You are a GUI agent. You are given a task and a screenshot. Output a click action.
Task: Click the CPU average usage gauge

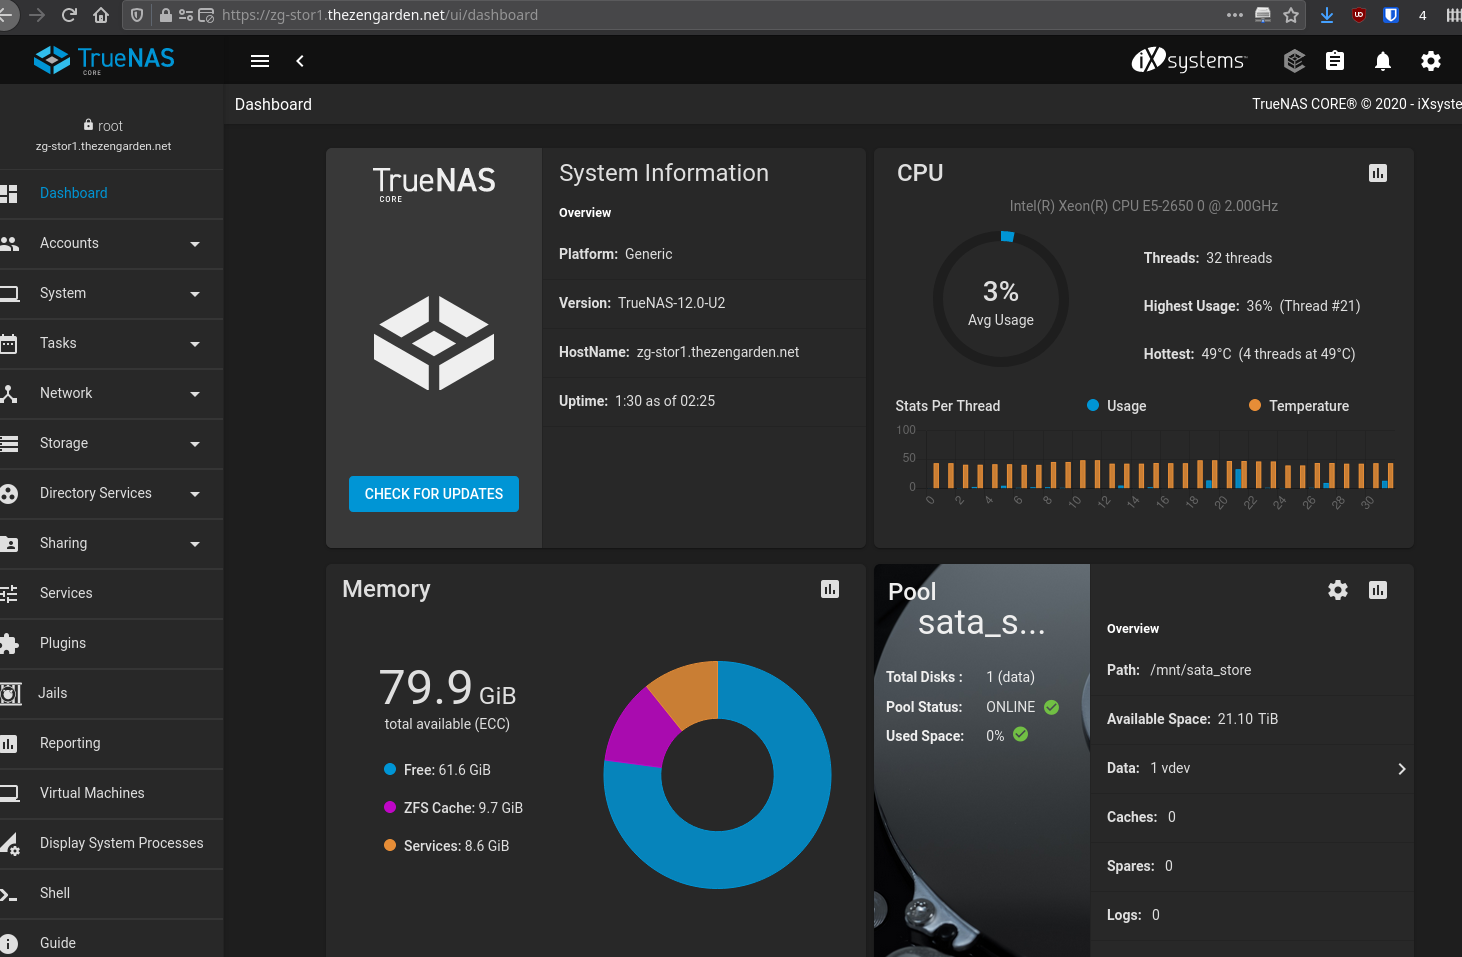point(1001,299)
